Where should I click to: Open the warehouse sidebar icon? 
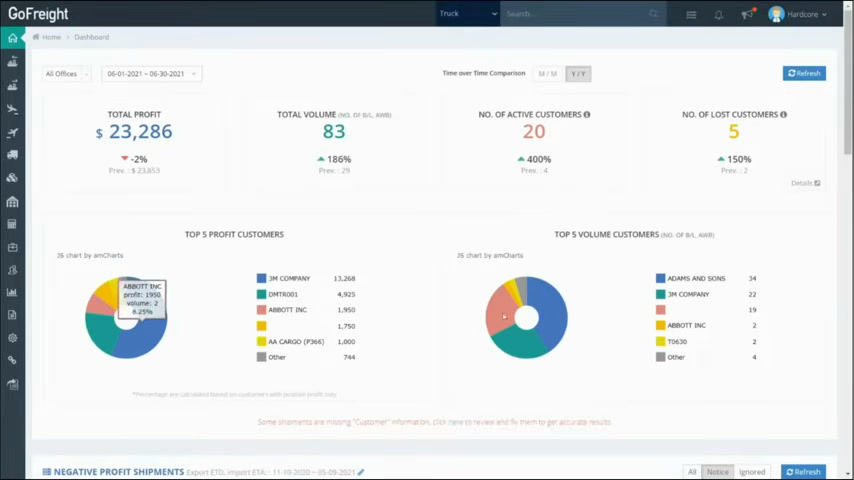coord(12,202)
